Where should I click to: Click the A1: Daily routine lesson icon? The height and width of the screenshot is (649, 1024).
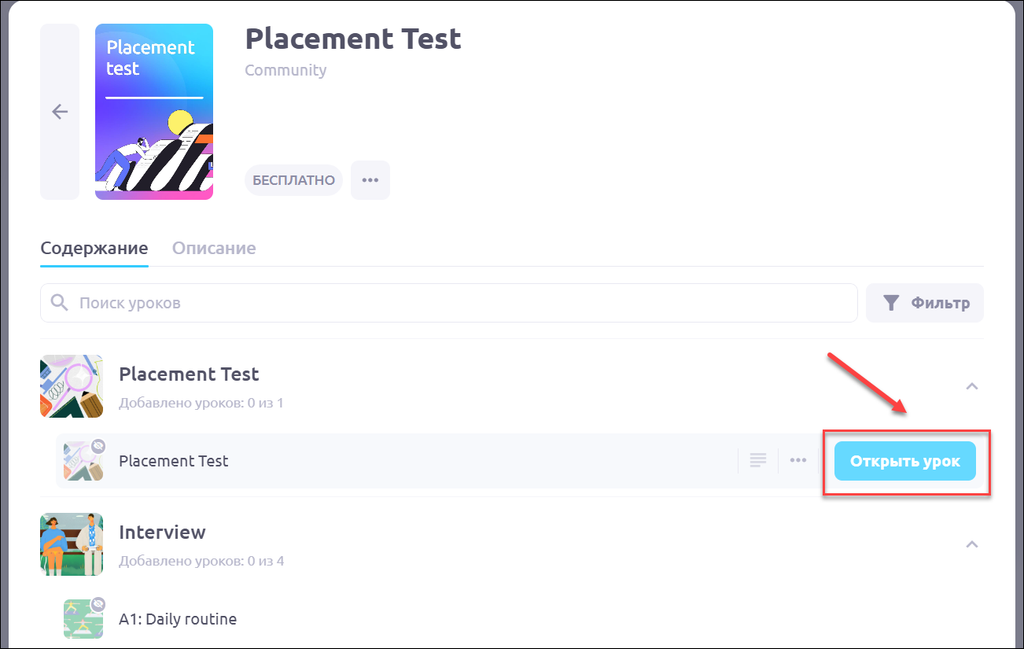coord(83,619)
